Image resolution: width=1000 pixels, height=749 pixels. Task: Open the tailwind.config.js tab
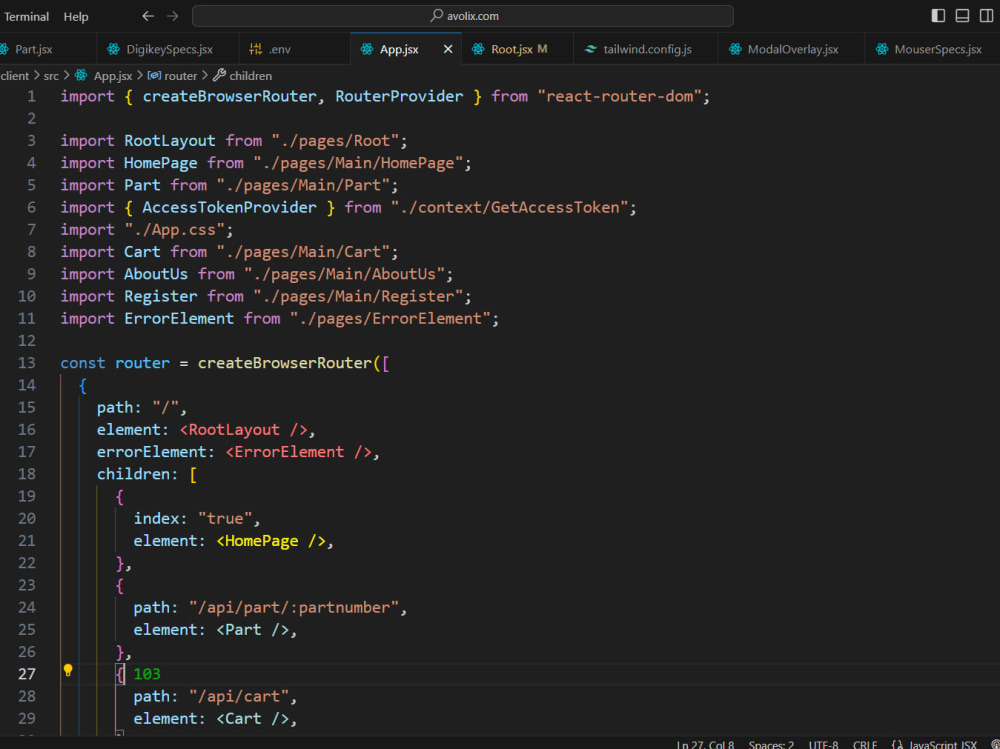(x=647, y=49)
